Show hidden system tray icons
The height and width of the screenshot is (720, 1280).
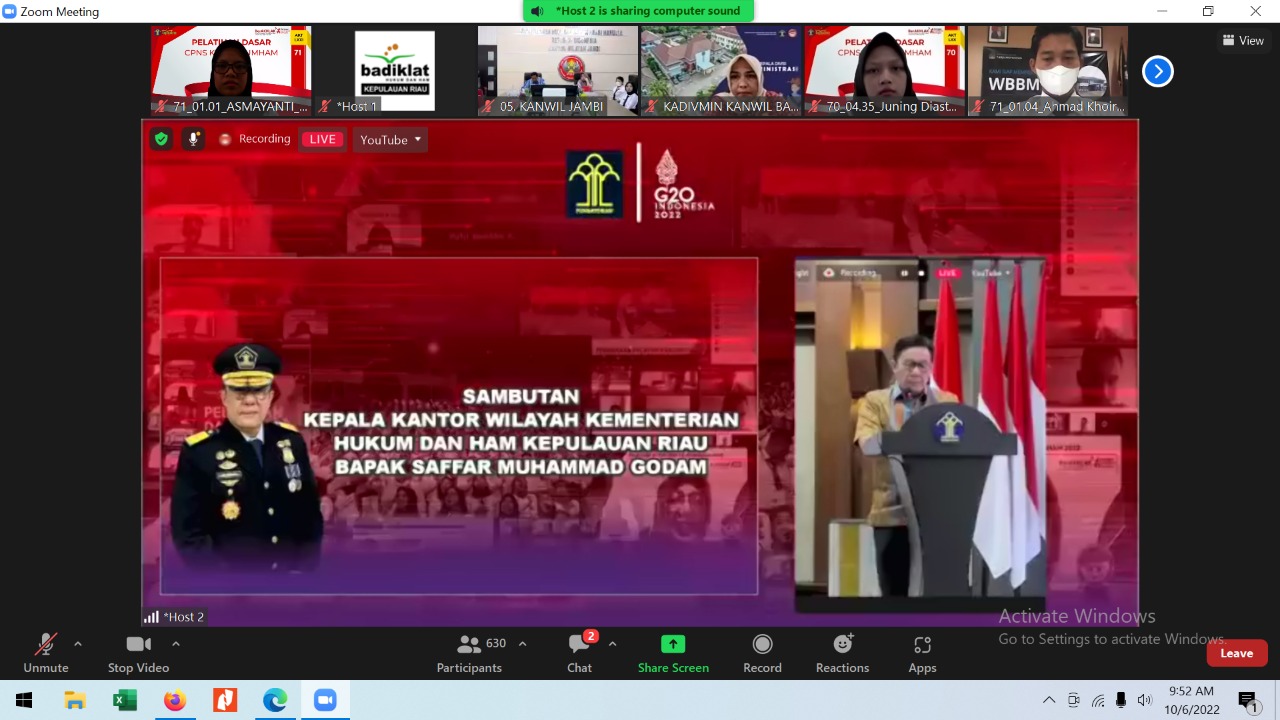coord(1048,700)
